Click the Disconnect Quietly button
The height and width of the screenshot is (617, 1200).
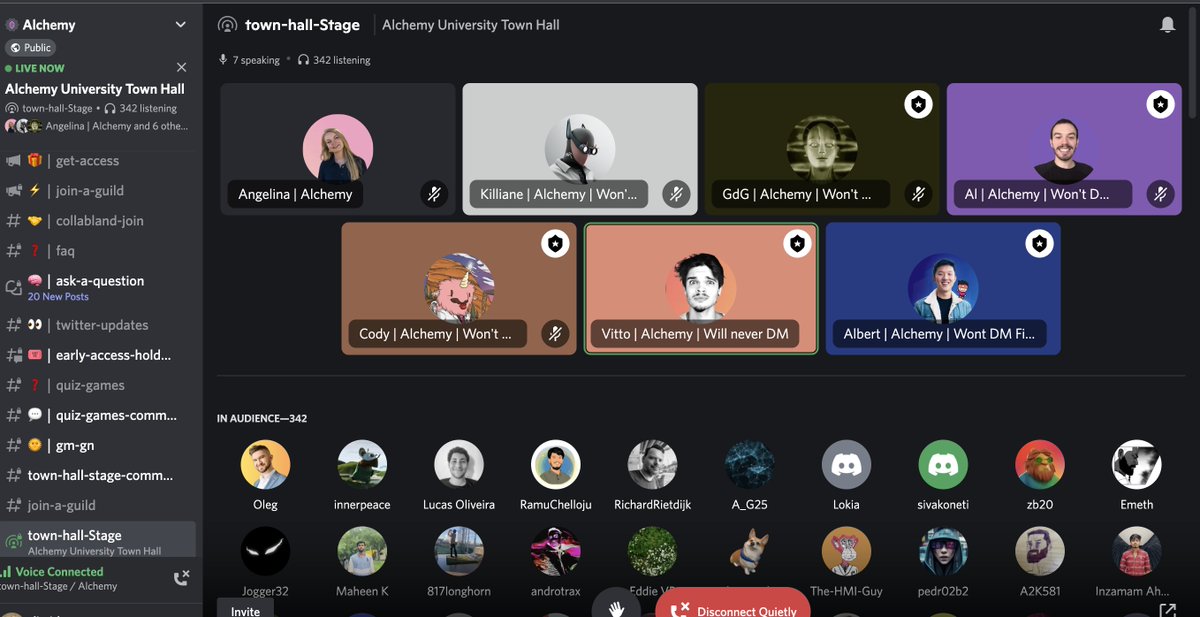(733, 605)
